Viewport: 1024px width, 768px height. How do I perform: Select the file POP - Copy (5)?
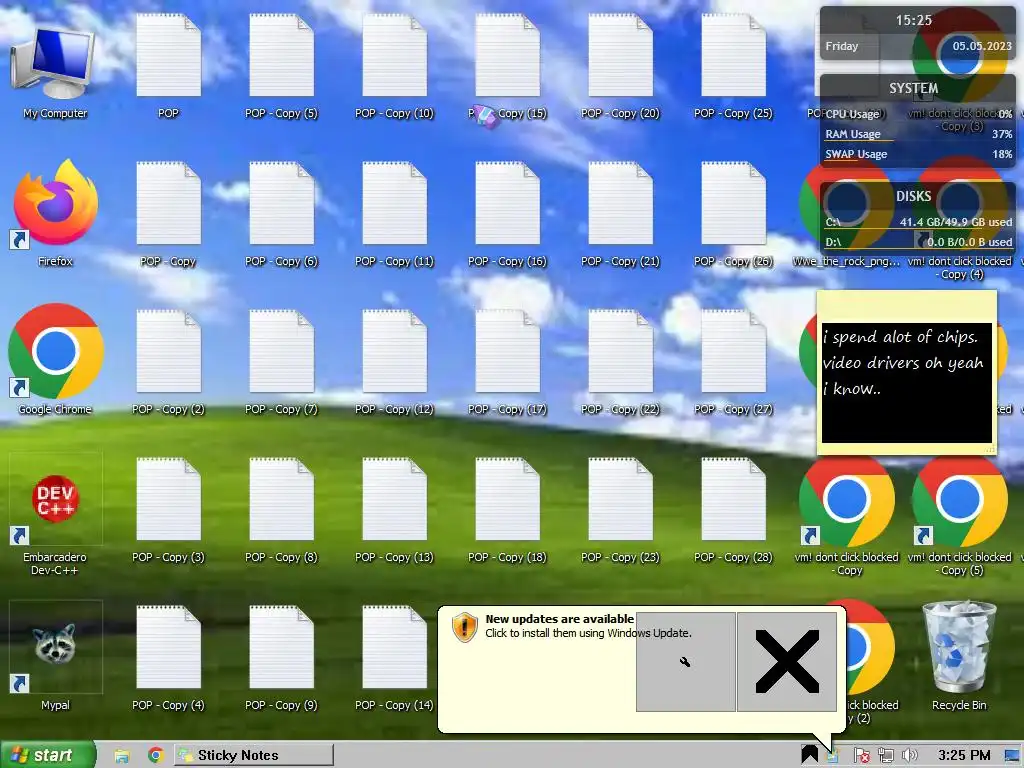(281, 65)
